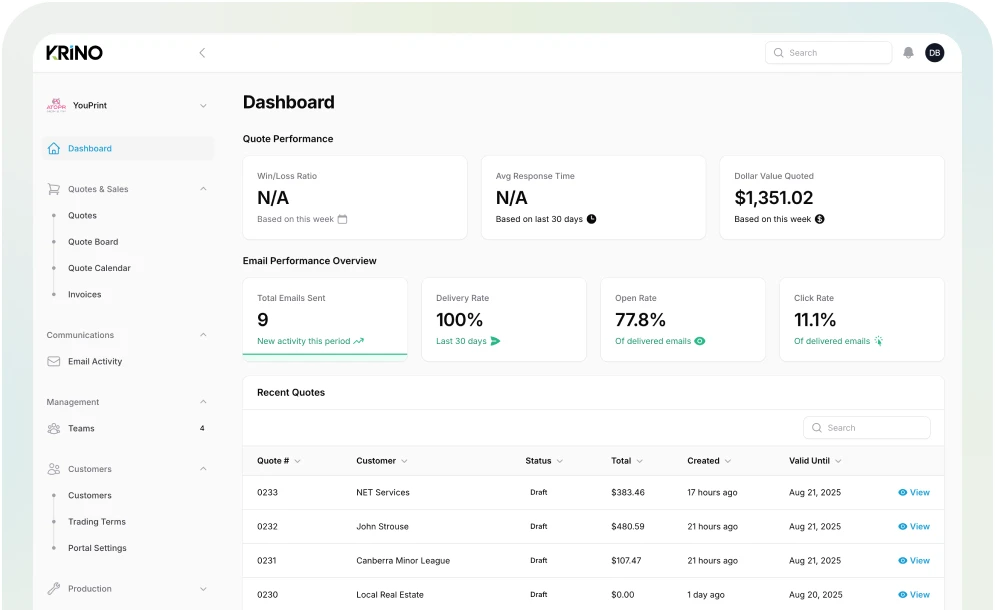This screenshot has height=610, width=995.
Task: Collapse the Communications section
Action: pyautogui.click(x=203, y=335)
